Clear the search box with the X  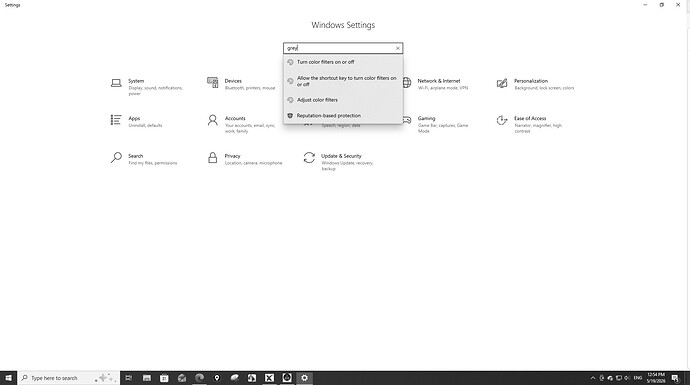coord(398,48)
